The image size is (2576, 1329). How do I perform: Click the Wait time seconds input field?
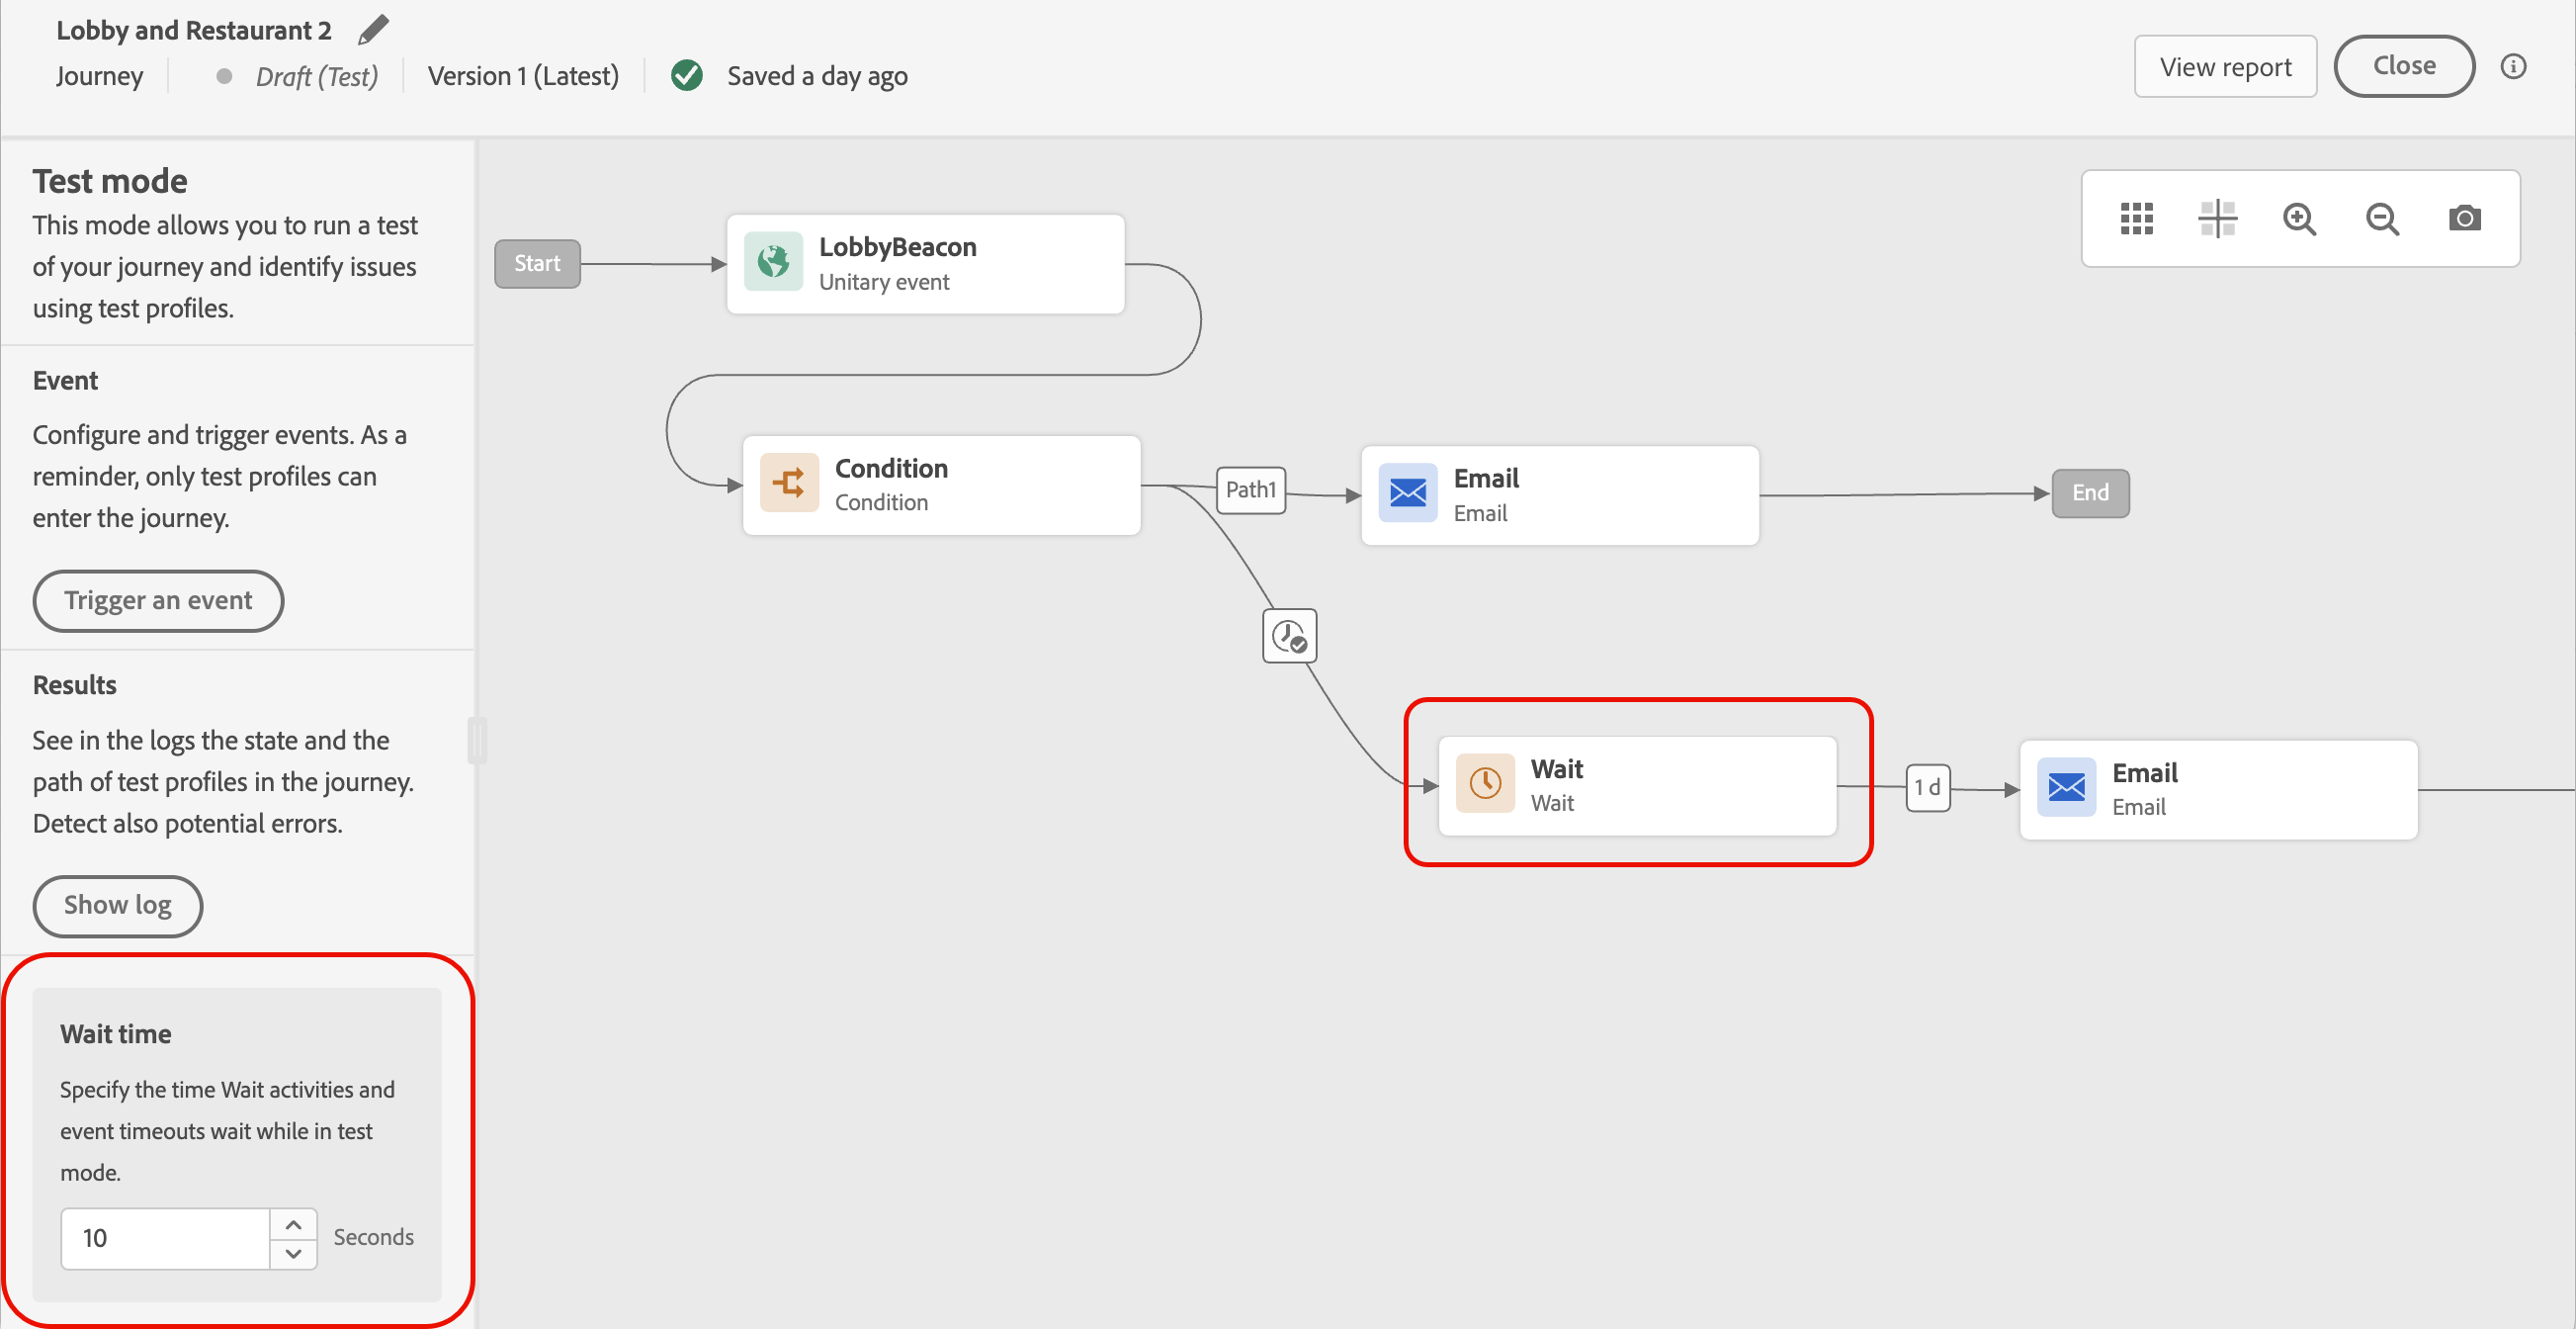[165, 1238]
